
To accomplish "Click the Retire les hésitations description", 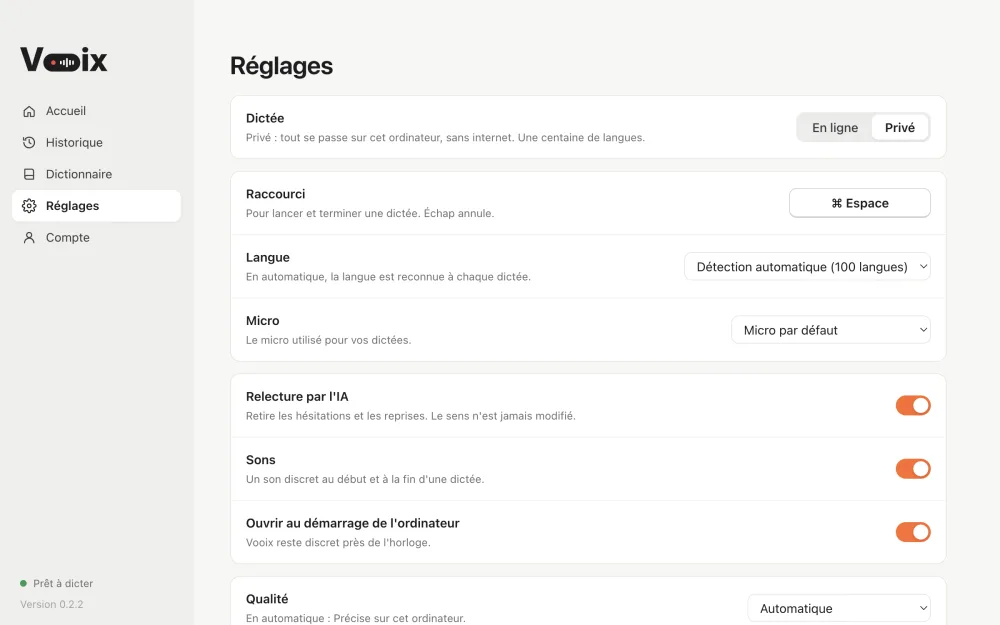I will click(x=411, y=416).
